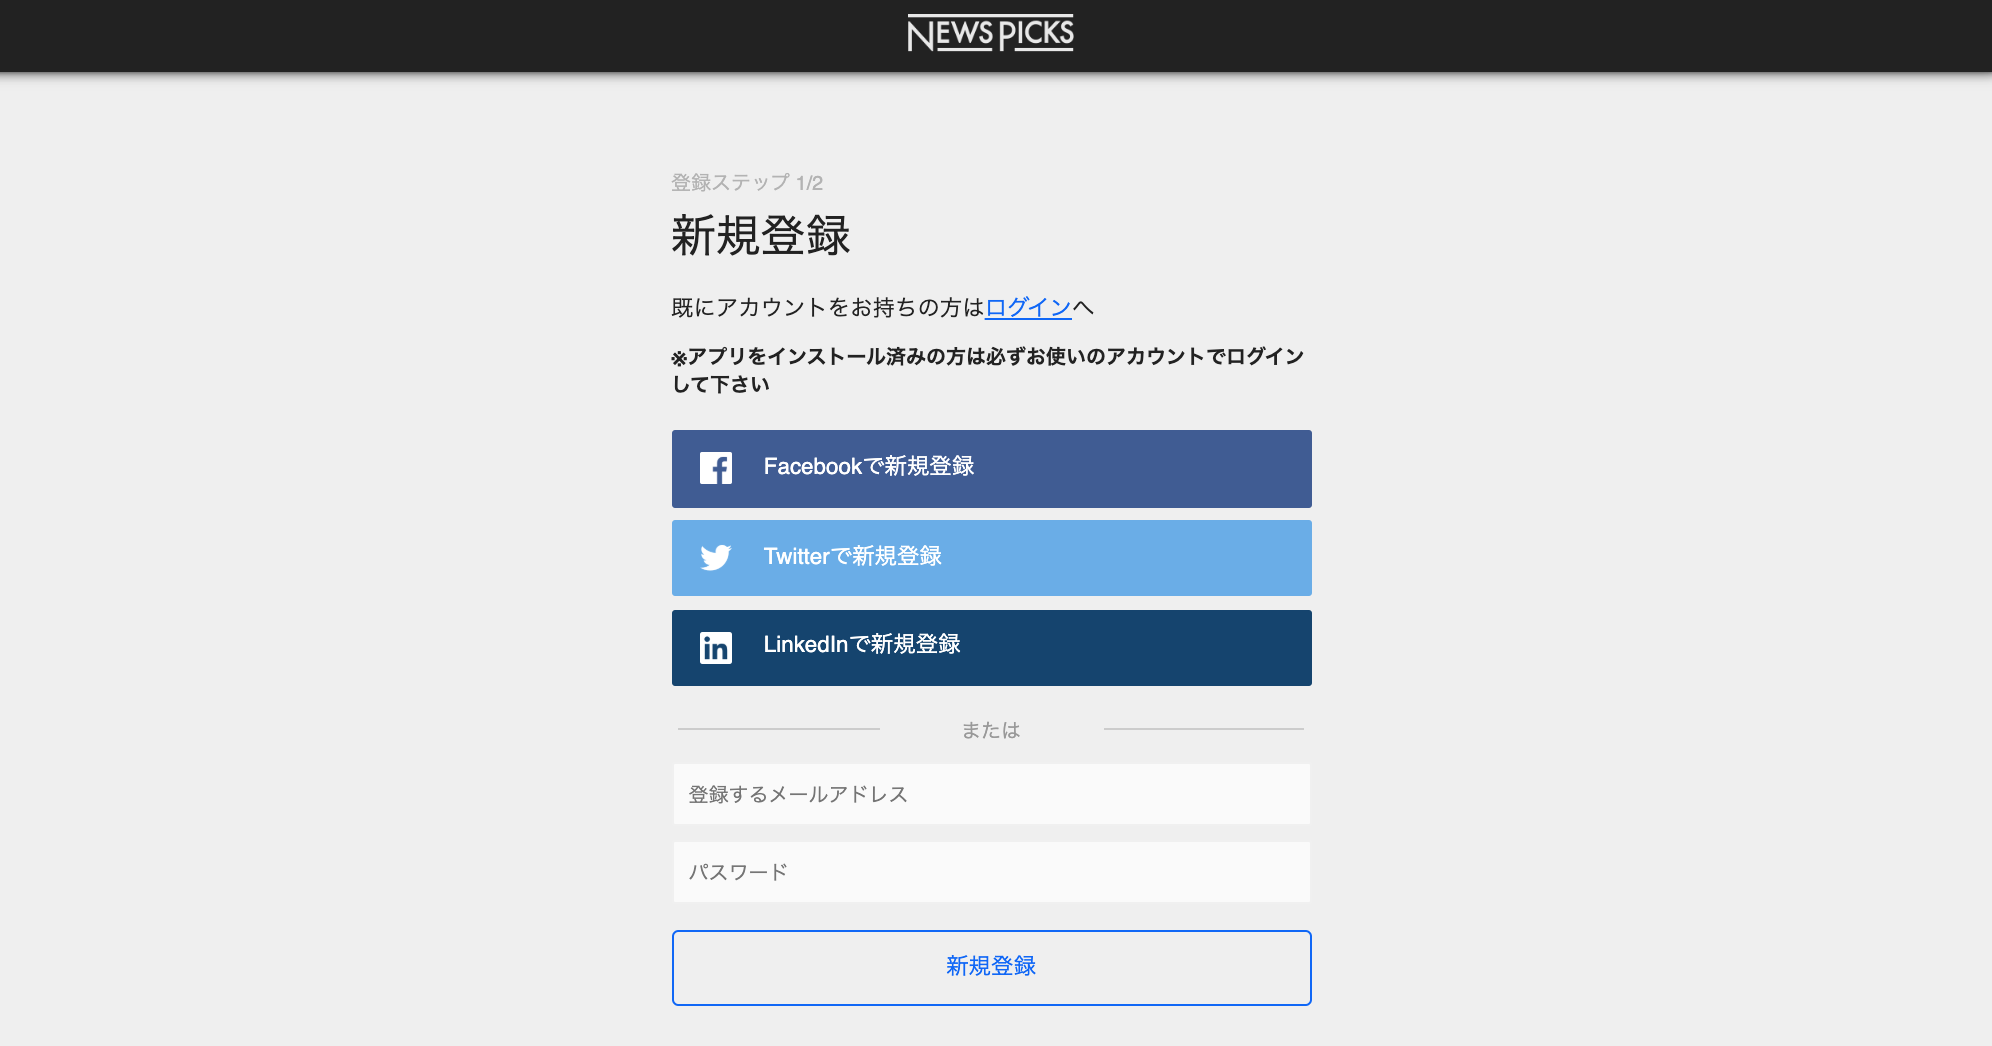This screenshot has width=1992, height=1046.
Task: Click the または divider label
Action: coord(990,730)
